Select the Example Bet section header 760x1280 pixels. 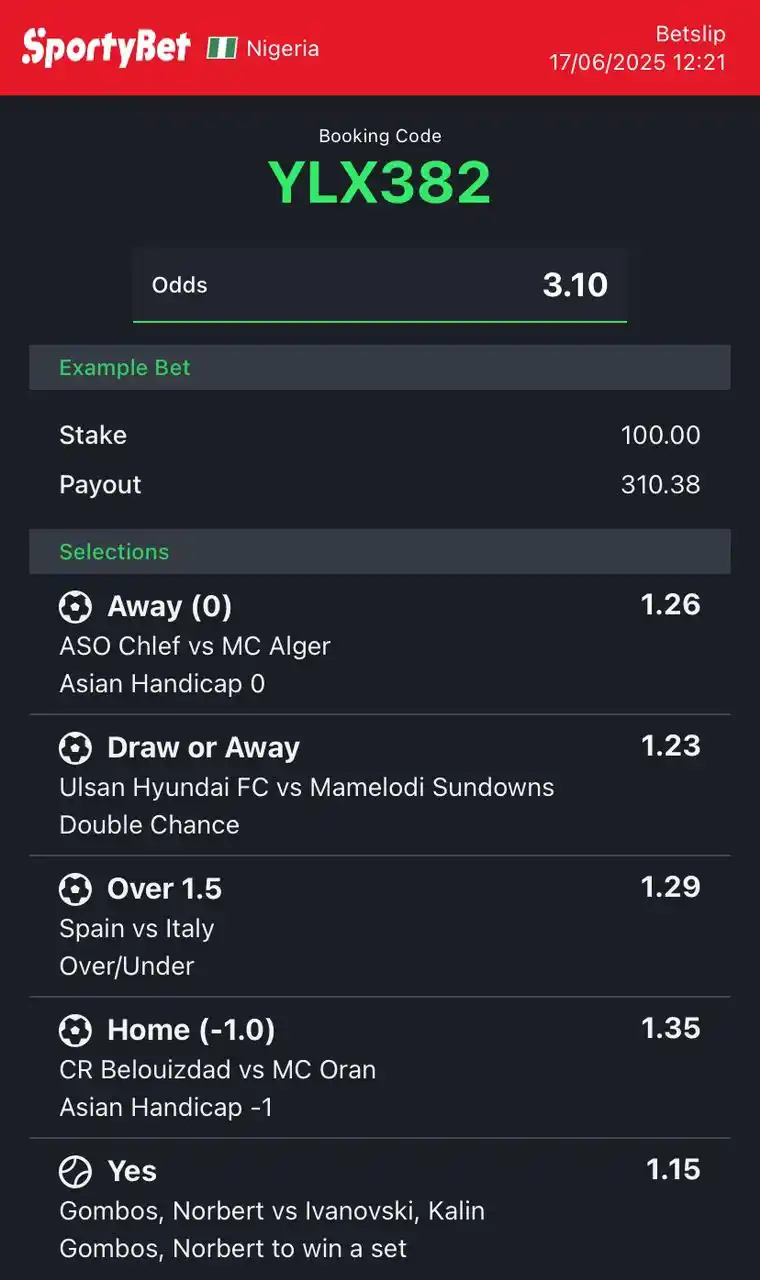[x=124, y=367]
